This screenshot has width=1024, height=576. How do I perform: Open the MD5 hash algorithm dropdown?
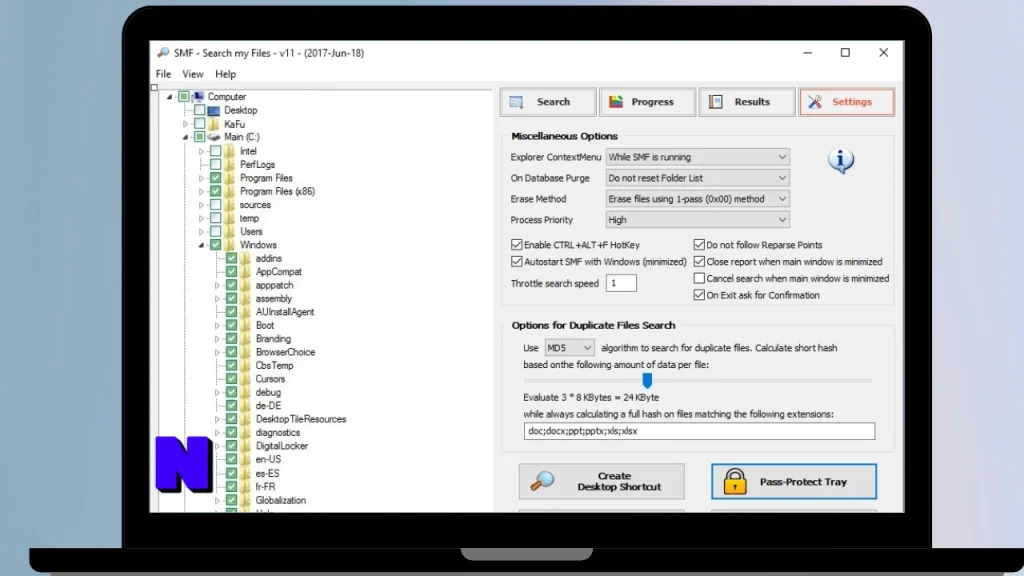569,348
